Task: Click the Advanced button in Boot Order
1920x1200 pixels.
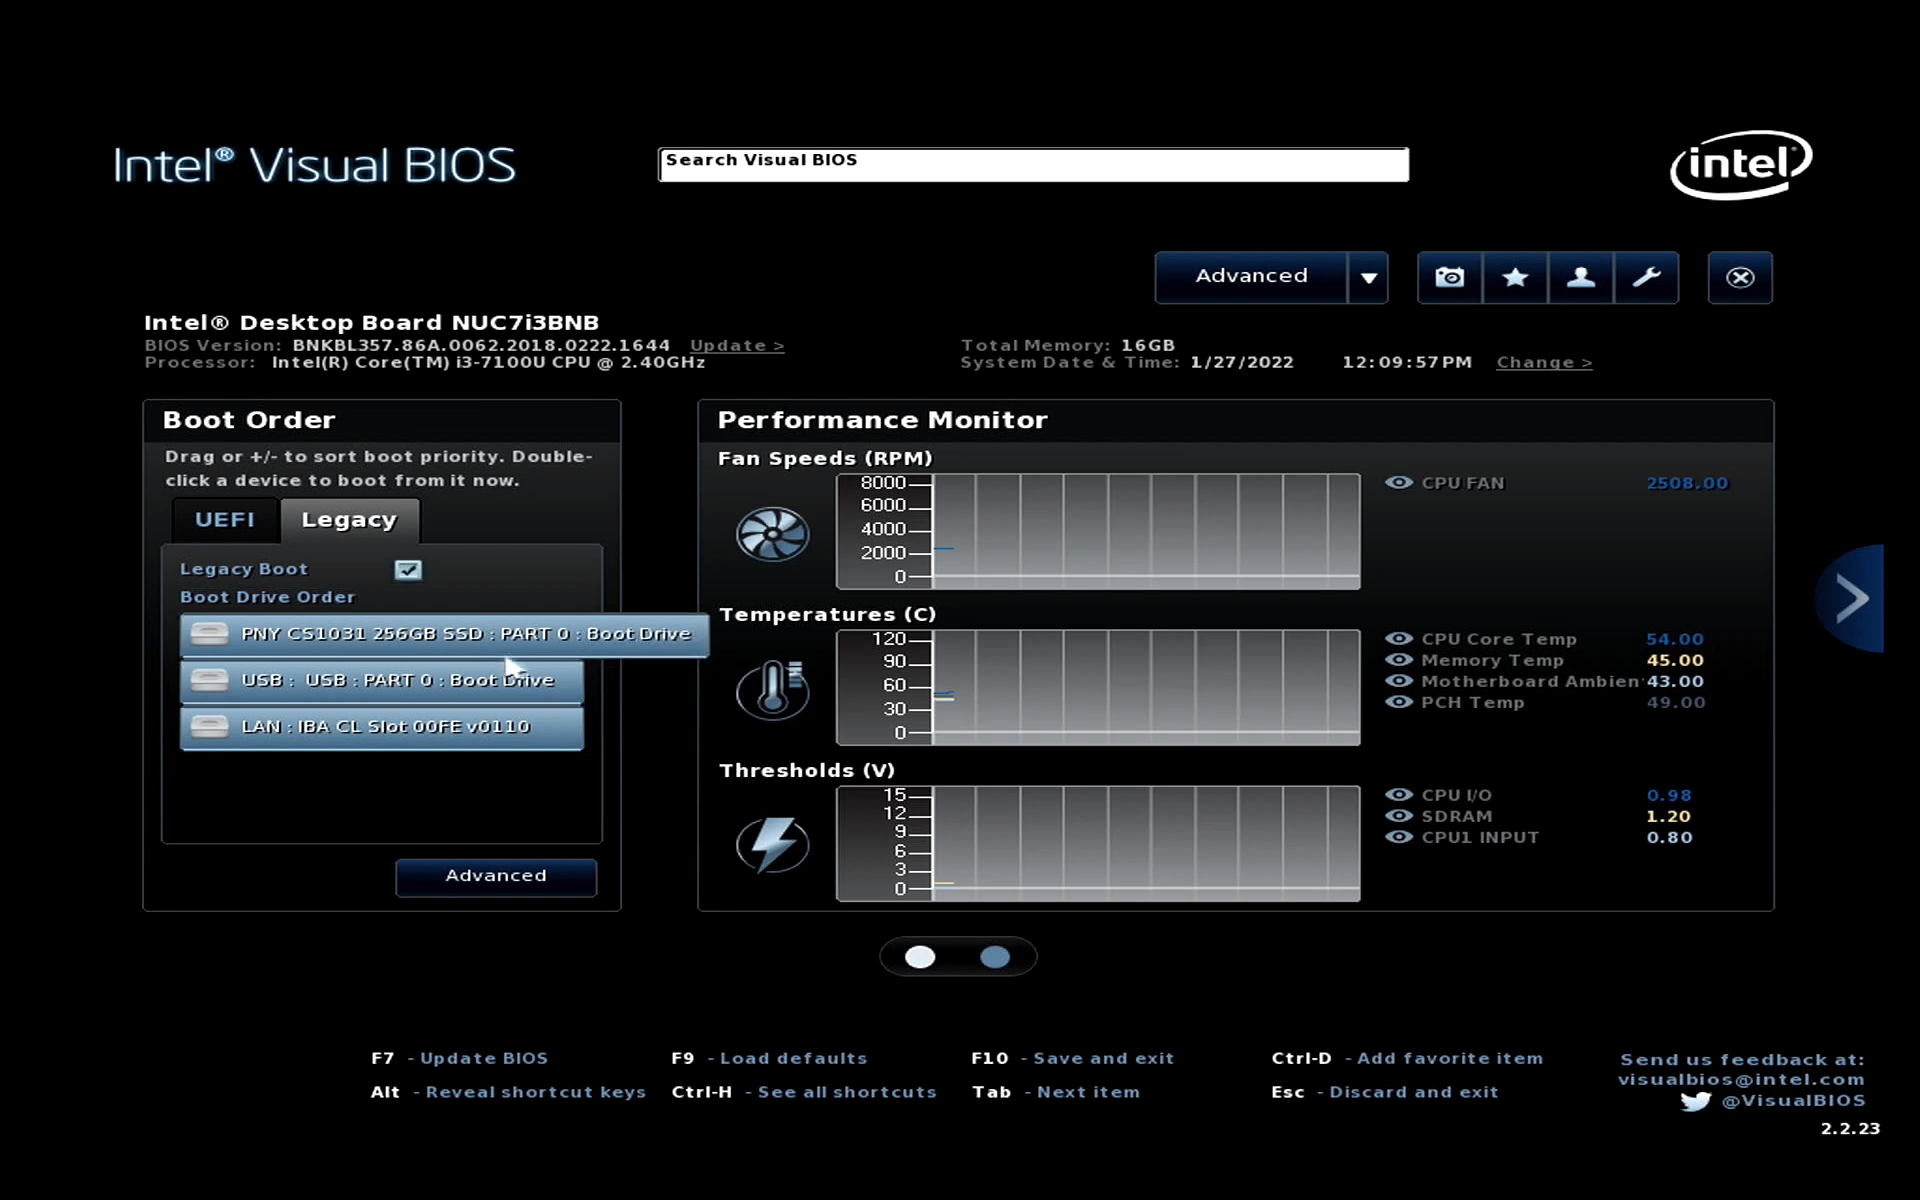Action: 496,876
